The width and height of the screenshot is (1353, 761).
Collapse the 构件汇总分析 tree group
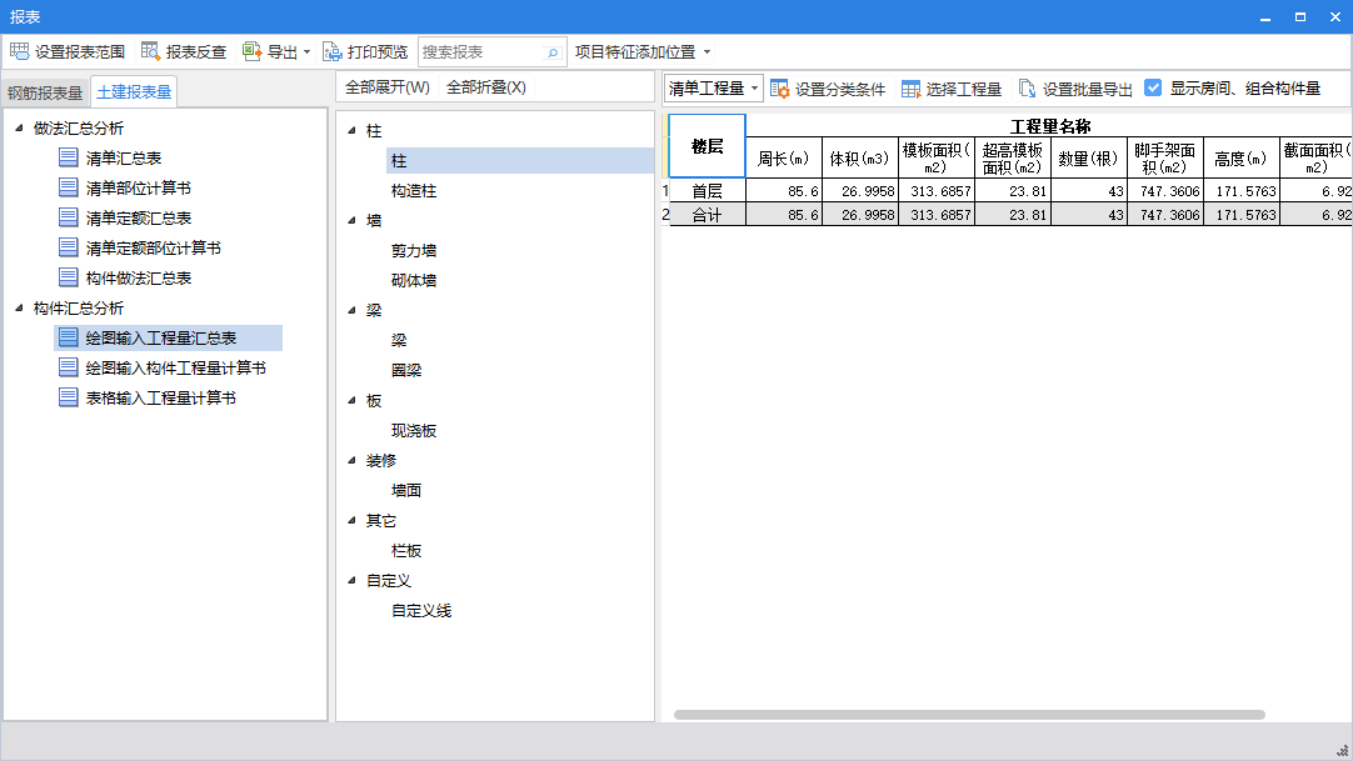(x=19, y=308)
